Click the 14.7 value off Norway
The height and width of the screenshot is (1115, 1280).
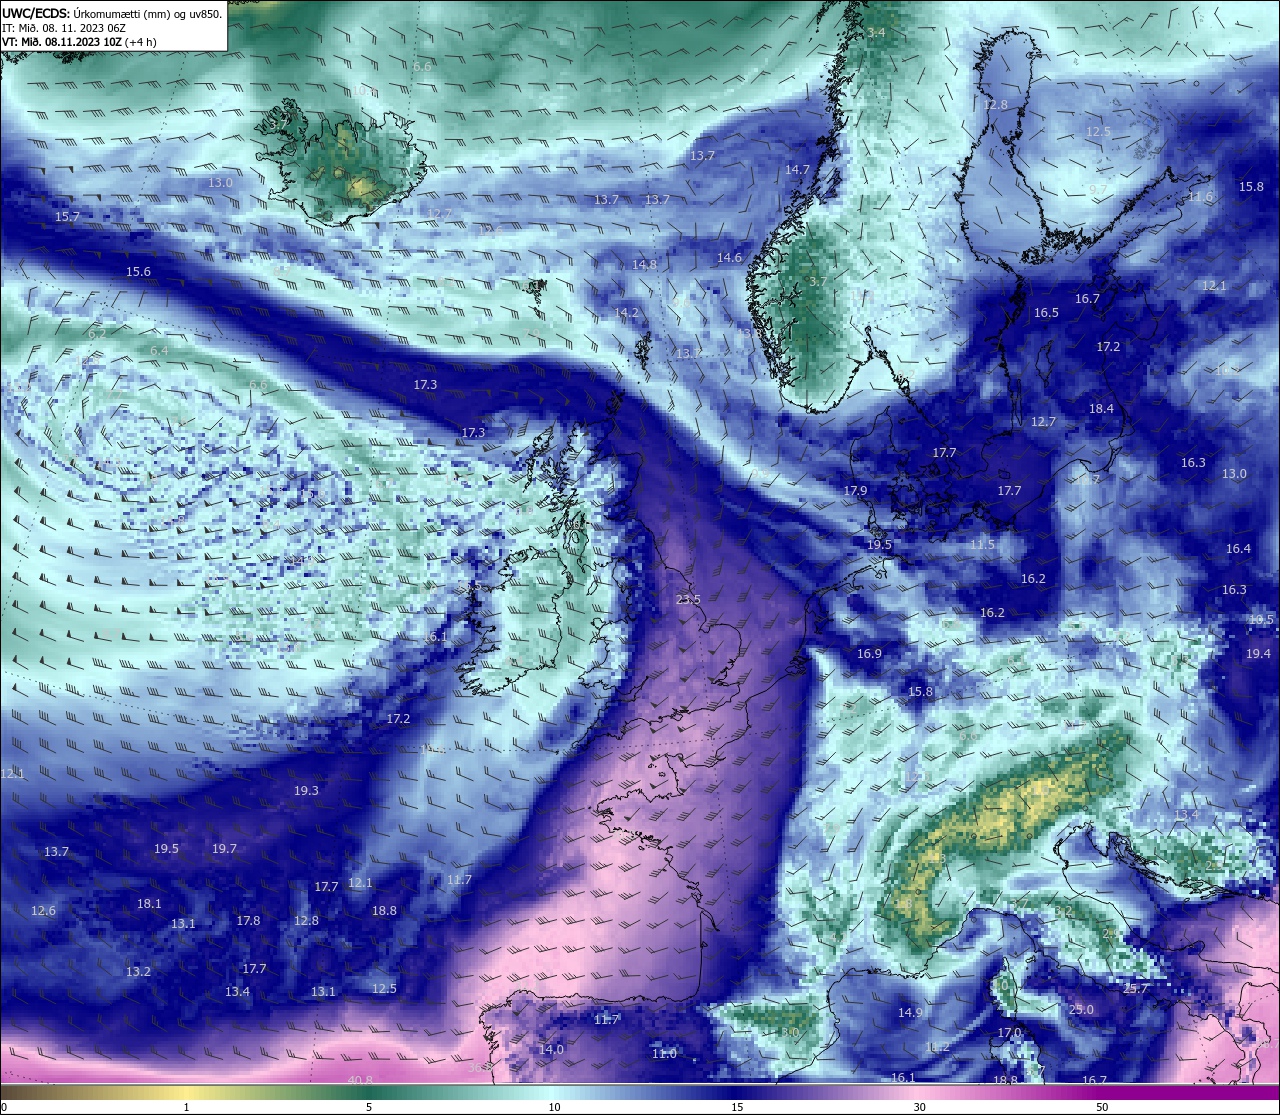click(797, 170)
